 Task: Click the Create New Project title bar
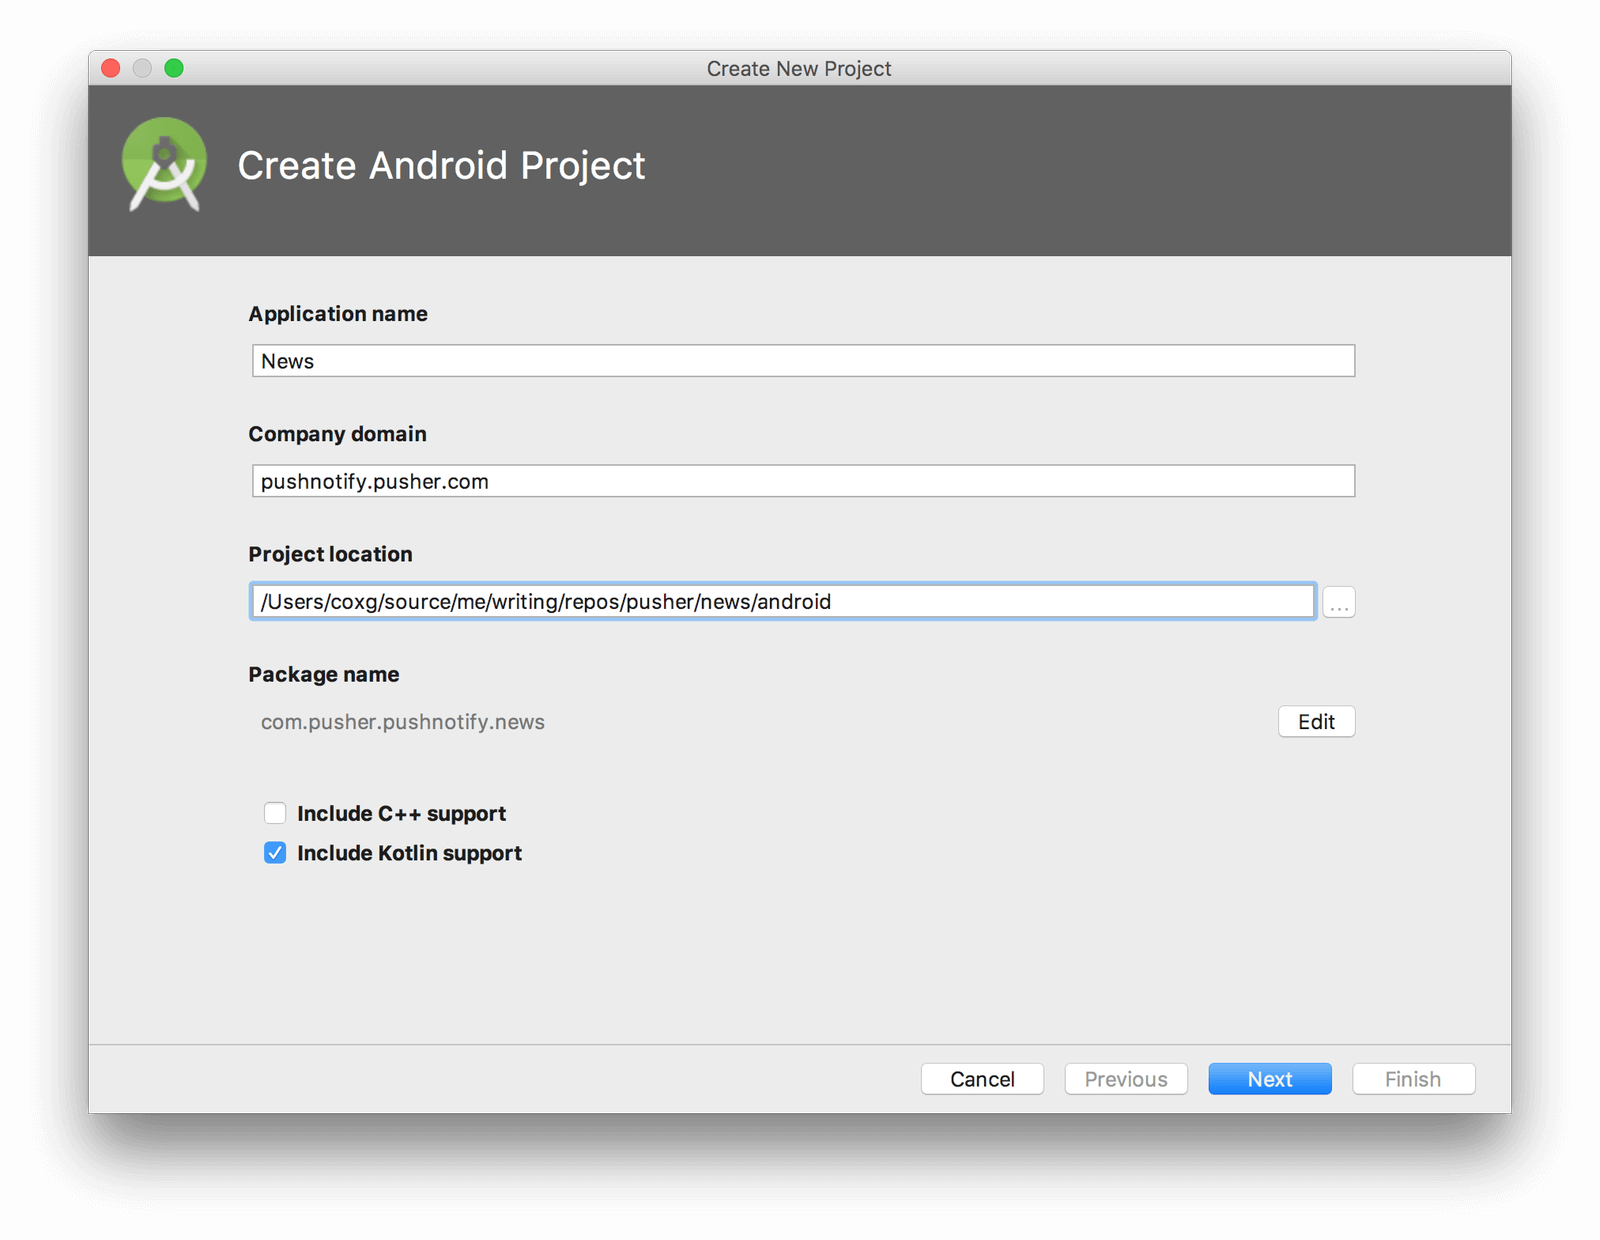[x=799, y=68]
